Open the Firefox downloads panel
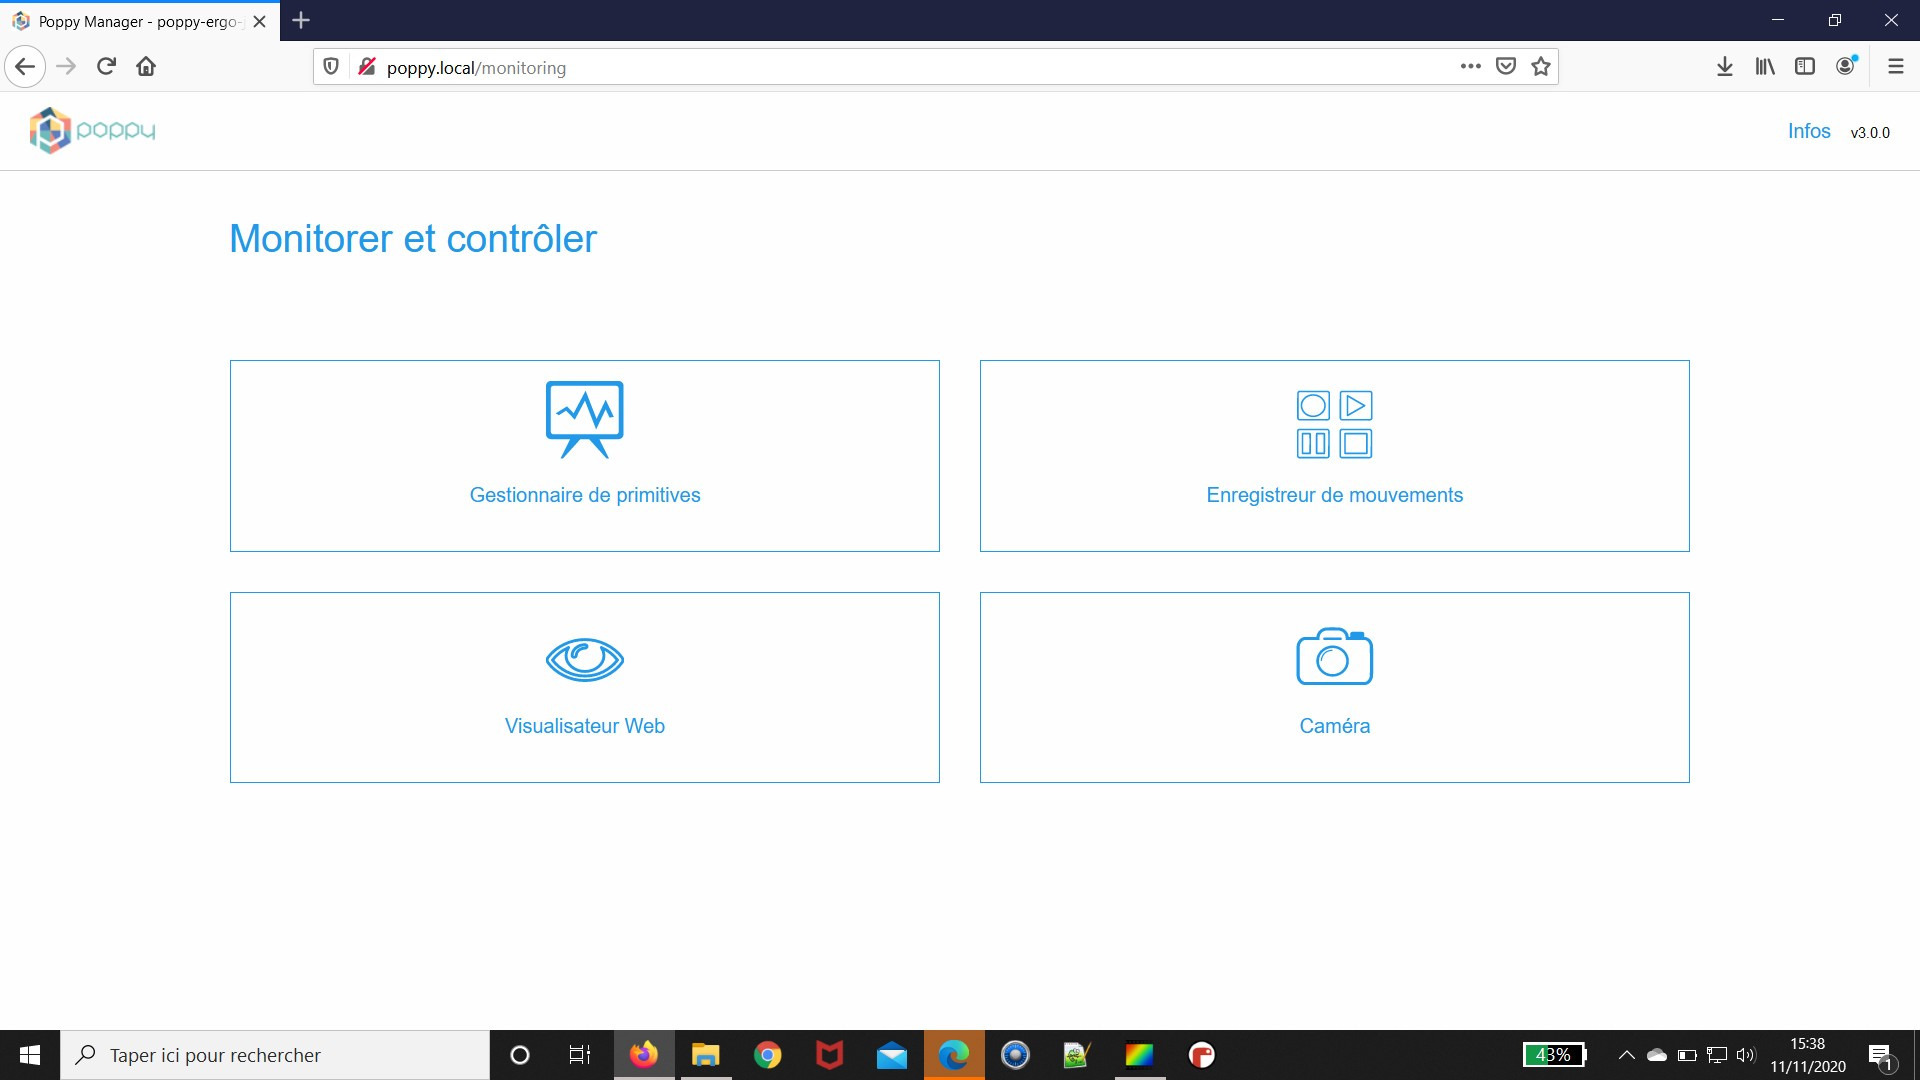The height and width of the screenshot is (1080, 1920). point(1725,67)
